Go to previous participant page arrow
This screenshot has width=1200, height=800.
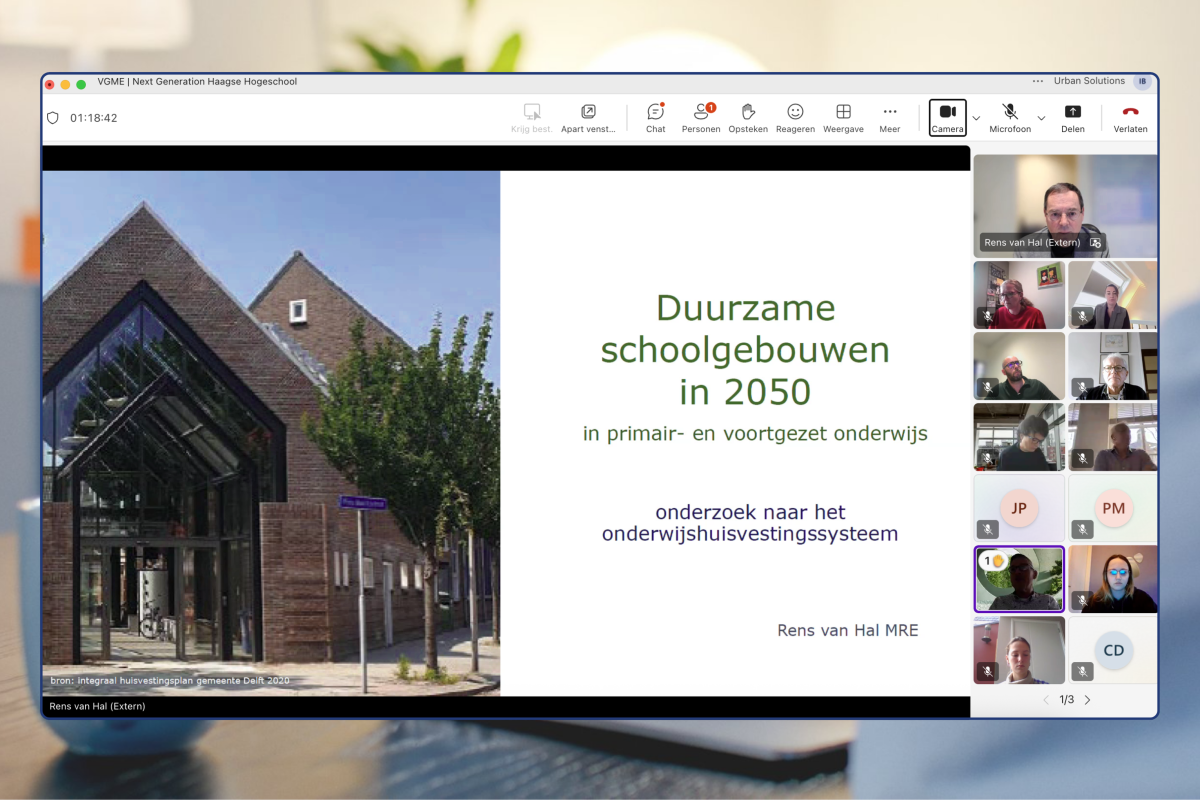tap(1046, 700)
